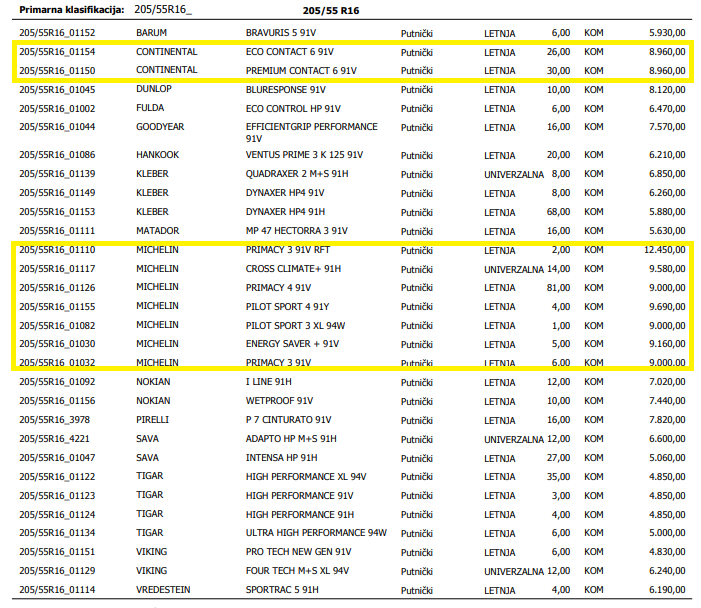Select PRIMACY 3 91V RFT model
This screenshot has height=608, width=701.
[288, 250]
